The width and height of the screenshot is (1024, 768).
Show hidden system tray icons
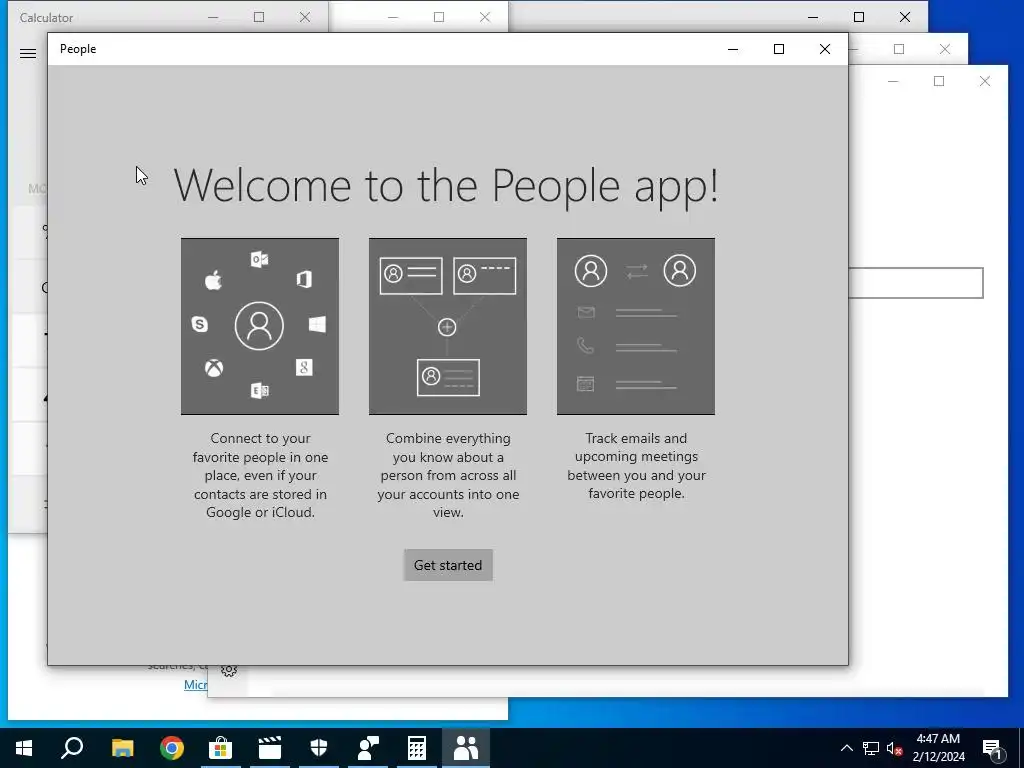click(x=846, y=748)
